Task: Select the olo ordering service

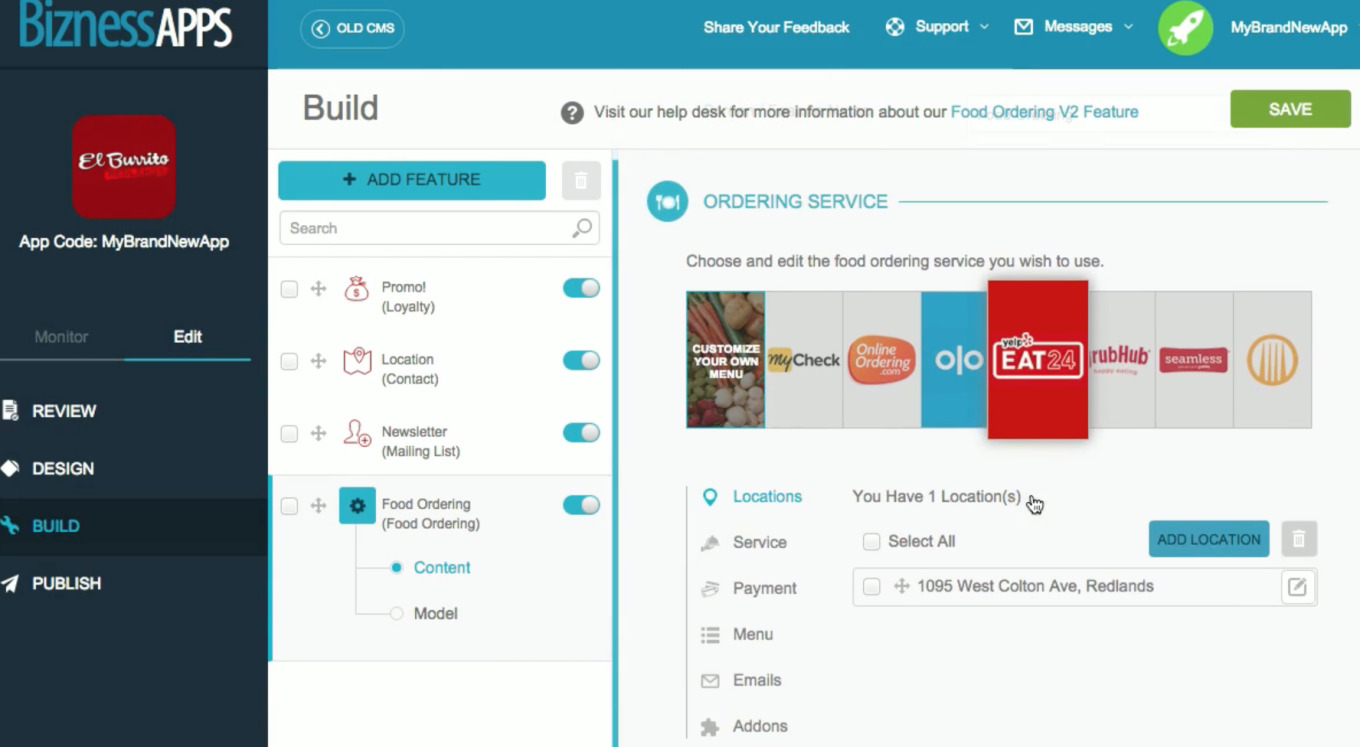Action: click(x=954, y=360)
